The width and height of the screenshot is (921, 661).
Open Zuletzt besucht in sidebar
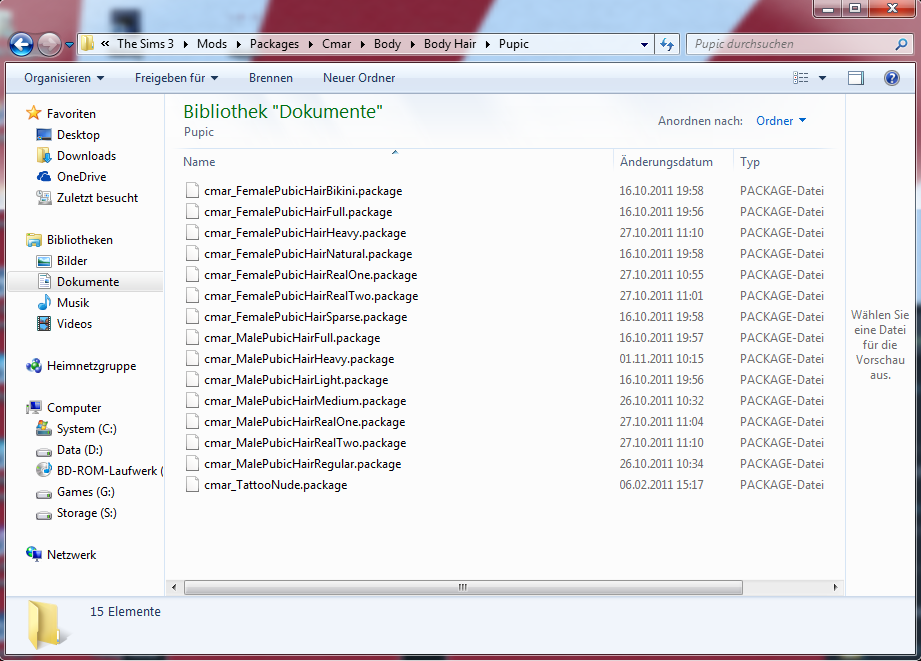pos(98,198)
